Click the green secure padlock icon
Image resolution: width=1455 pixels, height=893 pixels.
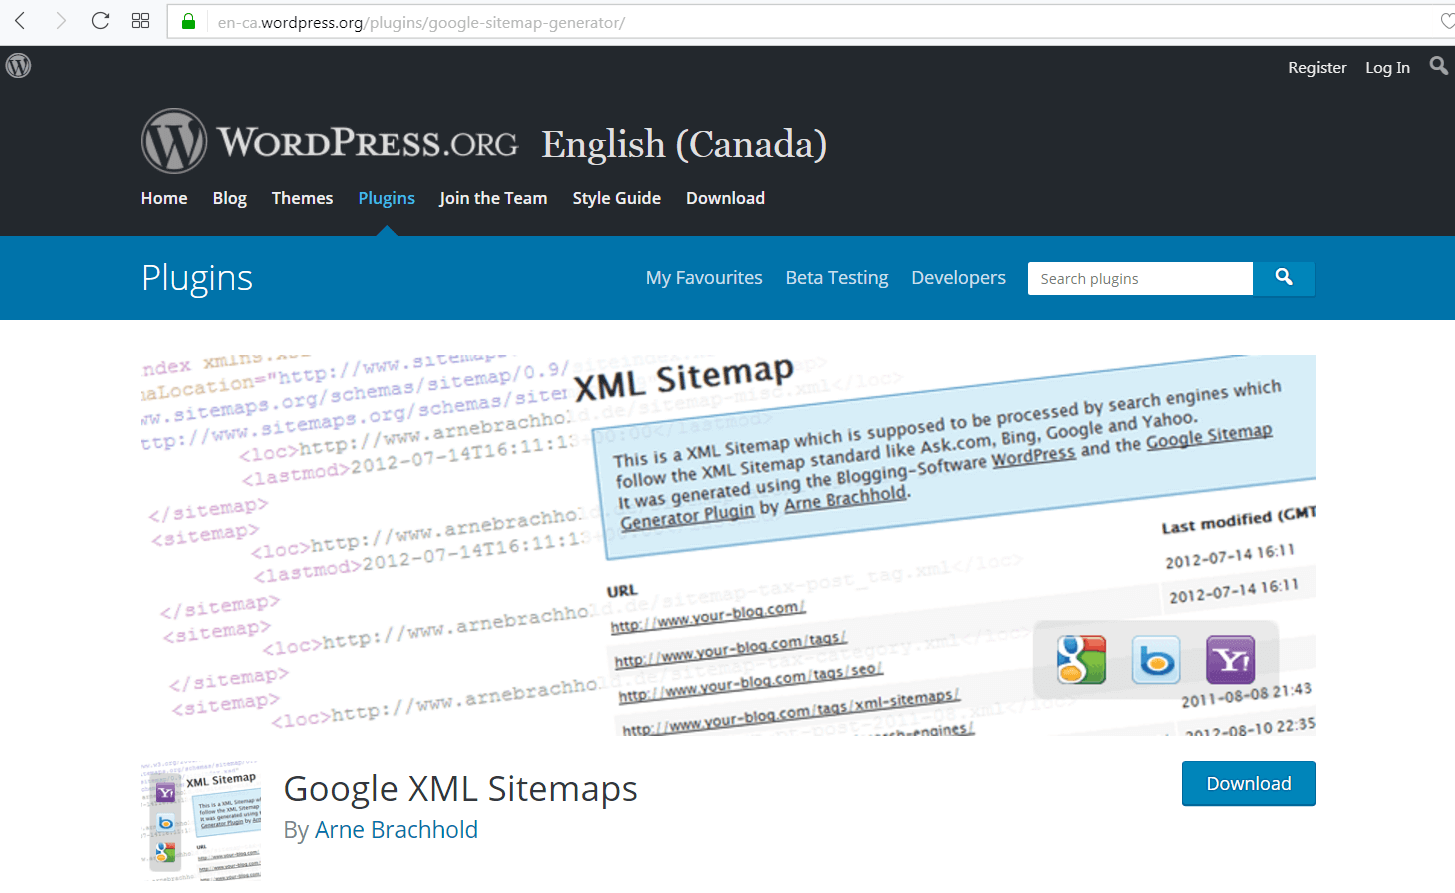[188, 21]
